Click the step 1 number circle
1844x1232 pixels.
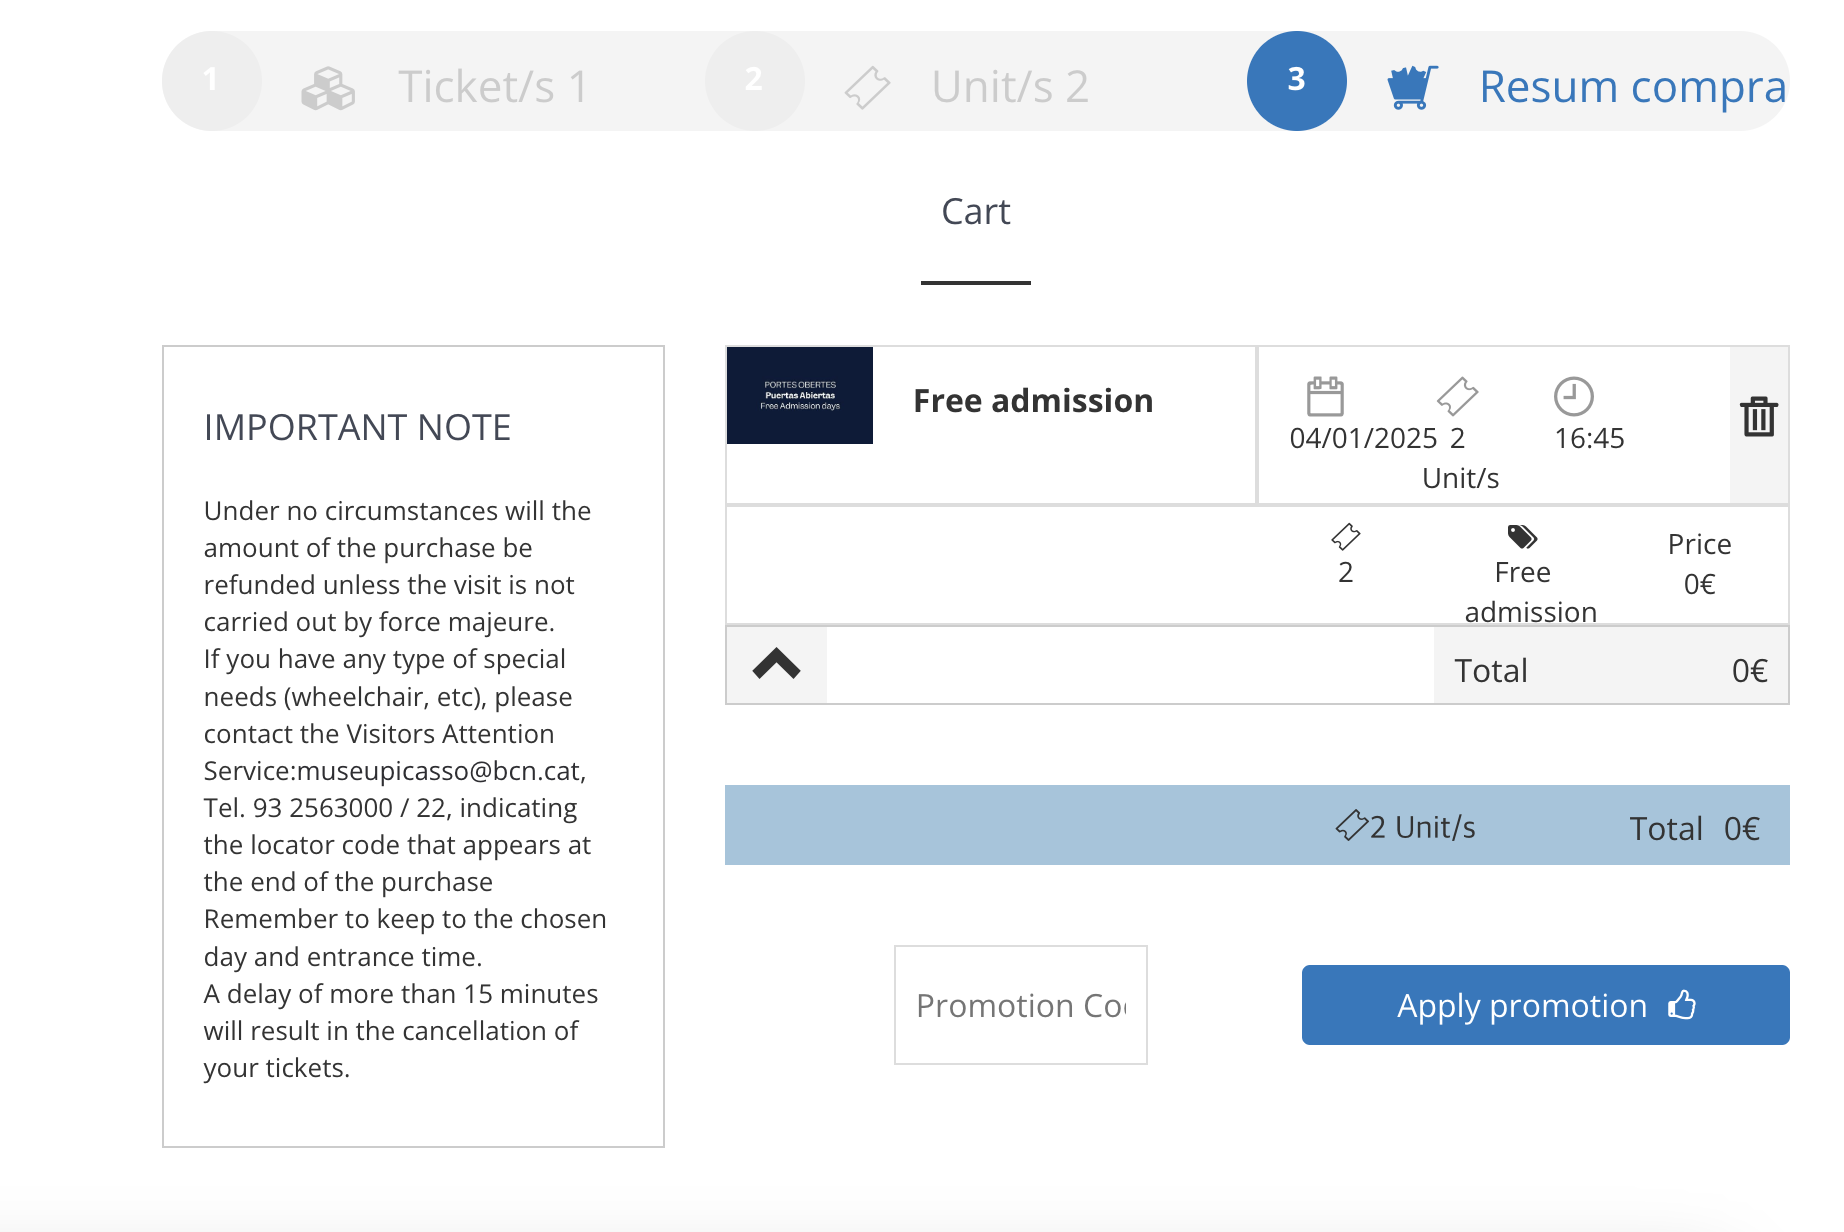211,81
